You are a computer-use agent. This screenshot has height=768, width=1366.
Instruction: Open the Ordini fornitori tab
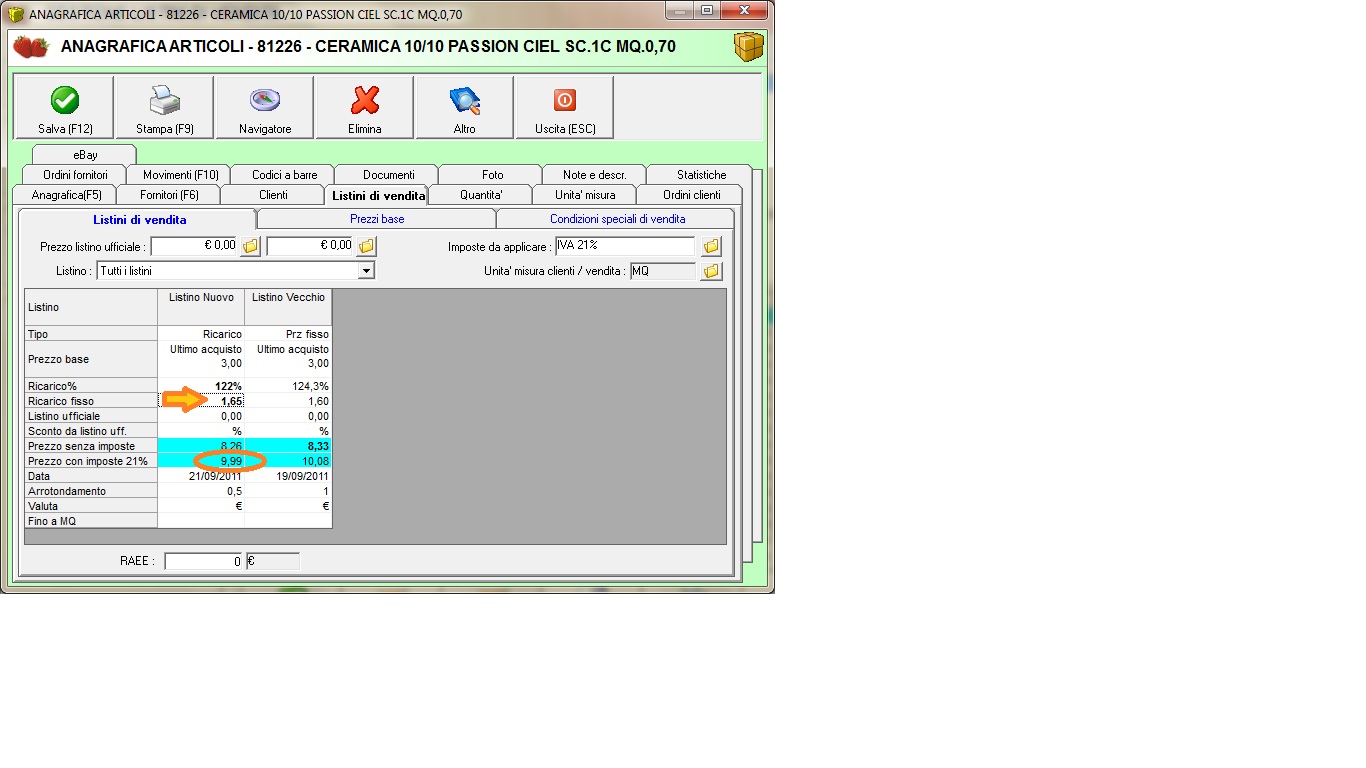click(76, 175)
